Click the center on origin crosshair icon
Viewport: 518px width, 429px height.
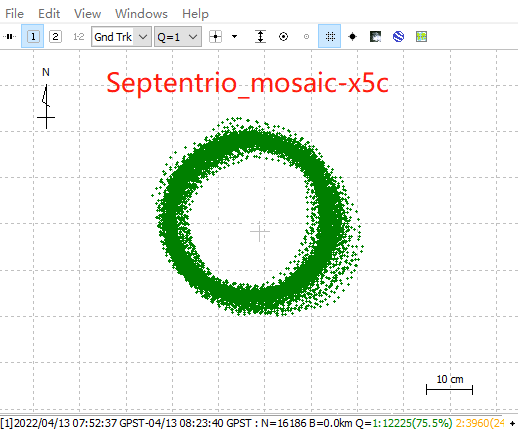[x=215, y=36]
